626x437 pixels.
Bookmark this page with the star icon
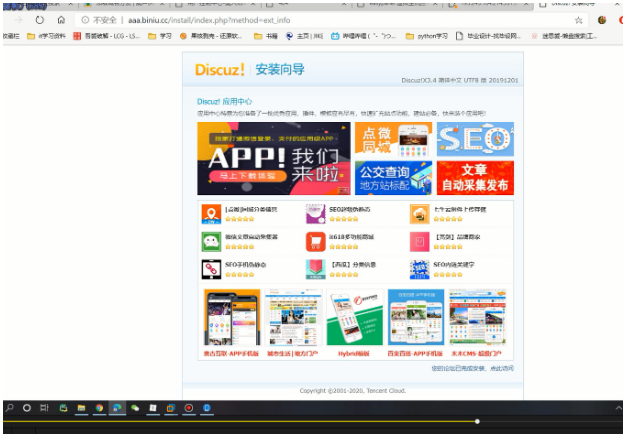click(578, 20)
